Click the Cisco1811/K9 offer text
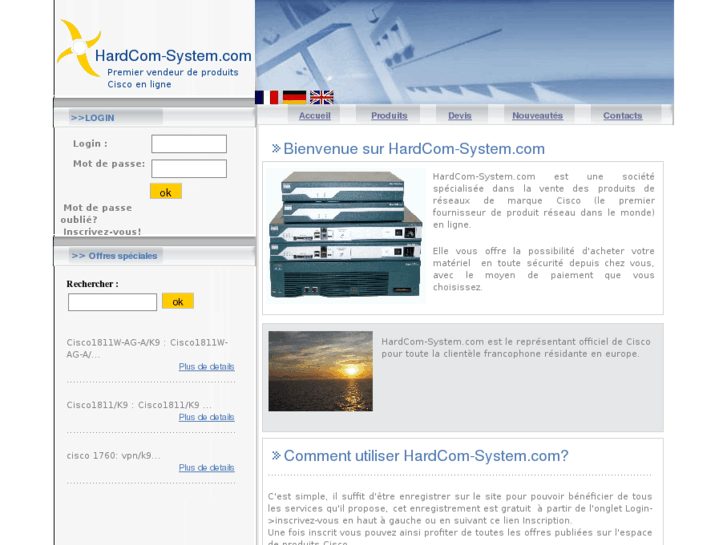The width and height of the screenshot is (727, 545). point(139,405)
